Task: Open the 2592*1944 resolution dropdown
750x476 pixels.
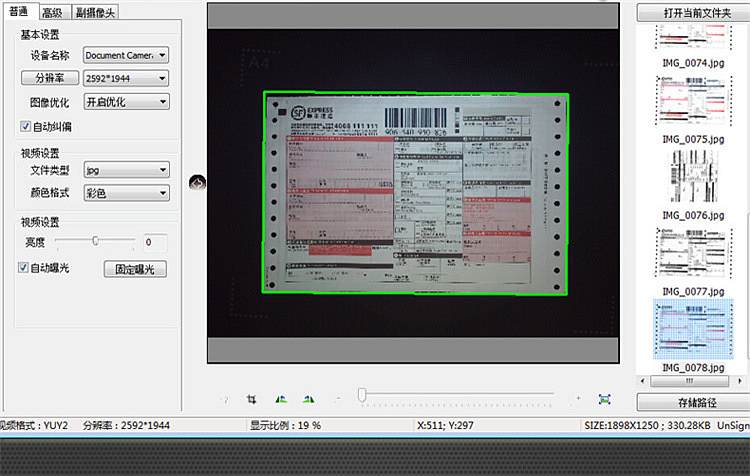Action: point(126,78)
